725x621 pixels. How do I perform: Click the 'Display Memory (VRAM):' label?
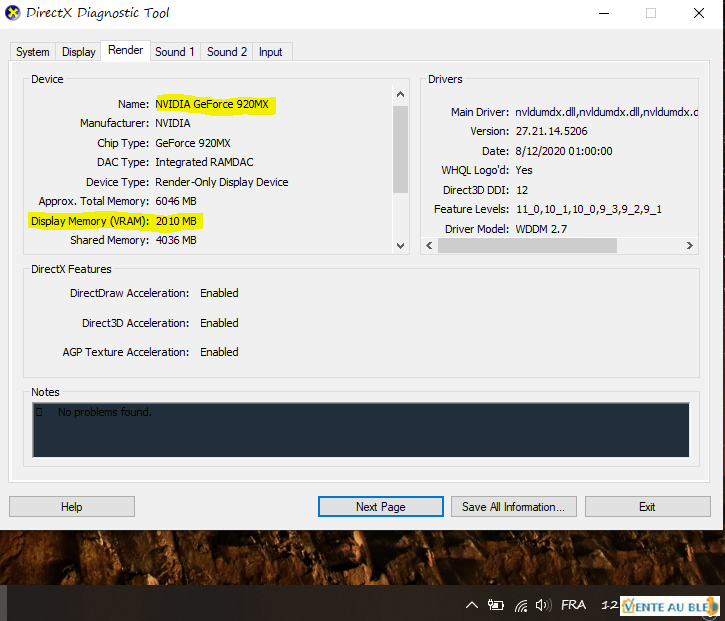90,221
